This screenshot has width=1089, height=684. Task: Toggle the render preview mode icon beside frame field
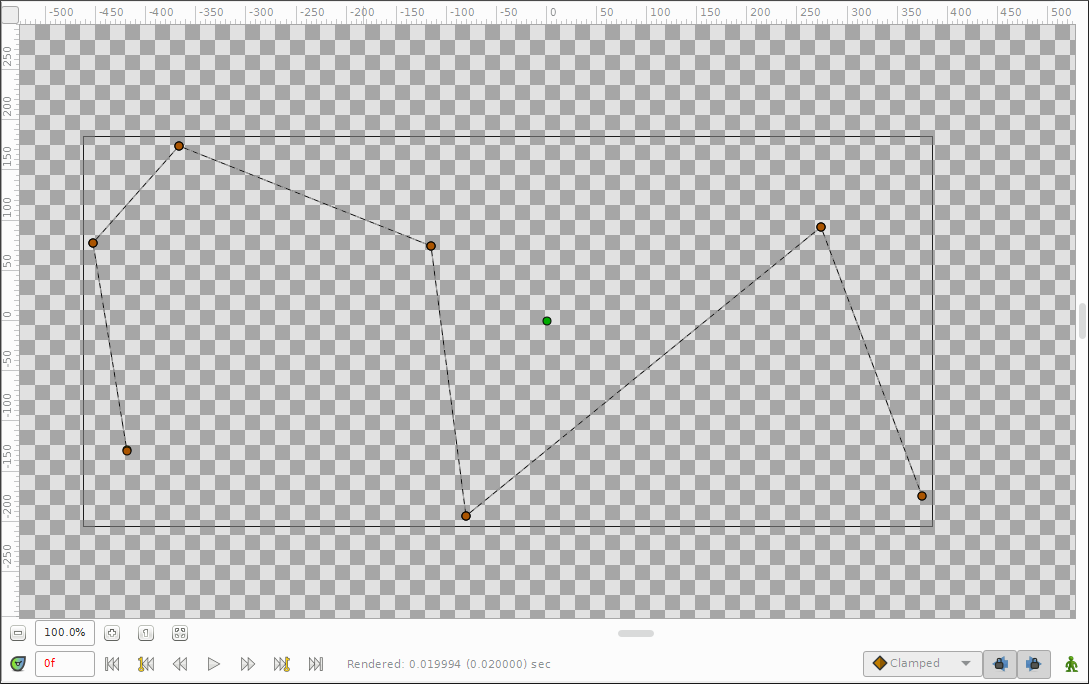18,664
